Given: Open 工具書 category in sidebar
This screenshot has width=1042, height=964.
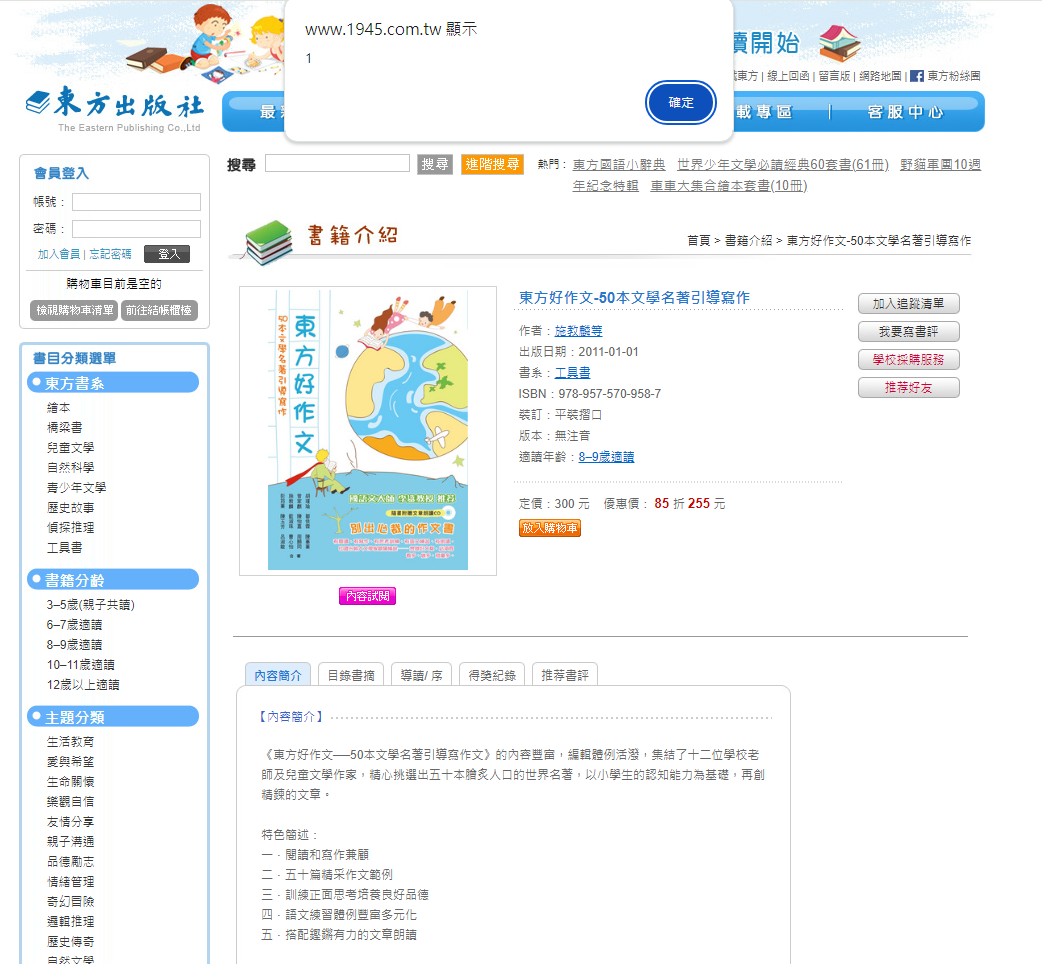Looking at the screenshot, I should point(64,547).
